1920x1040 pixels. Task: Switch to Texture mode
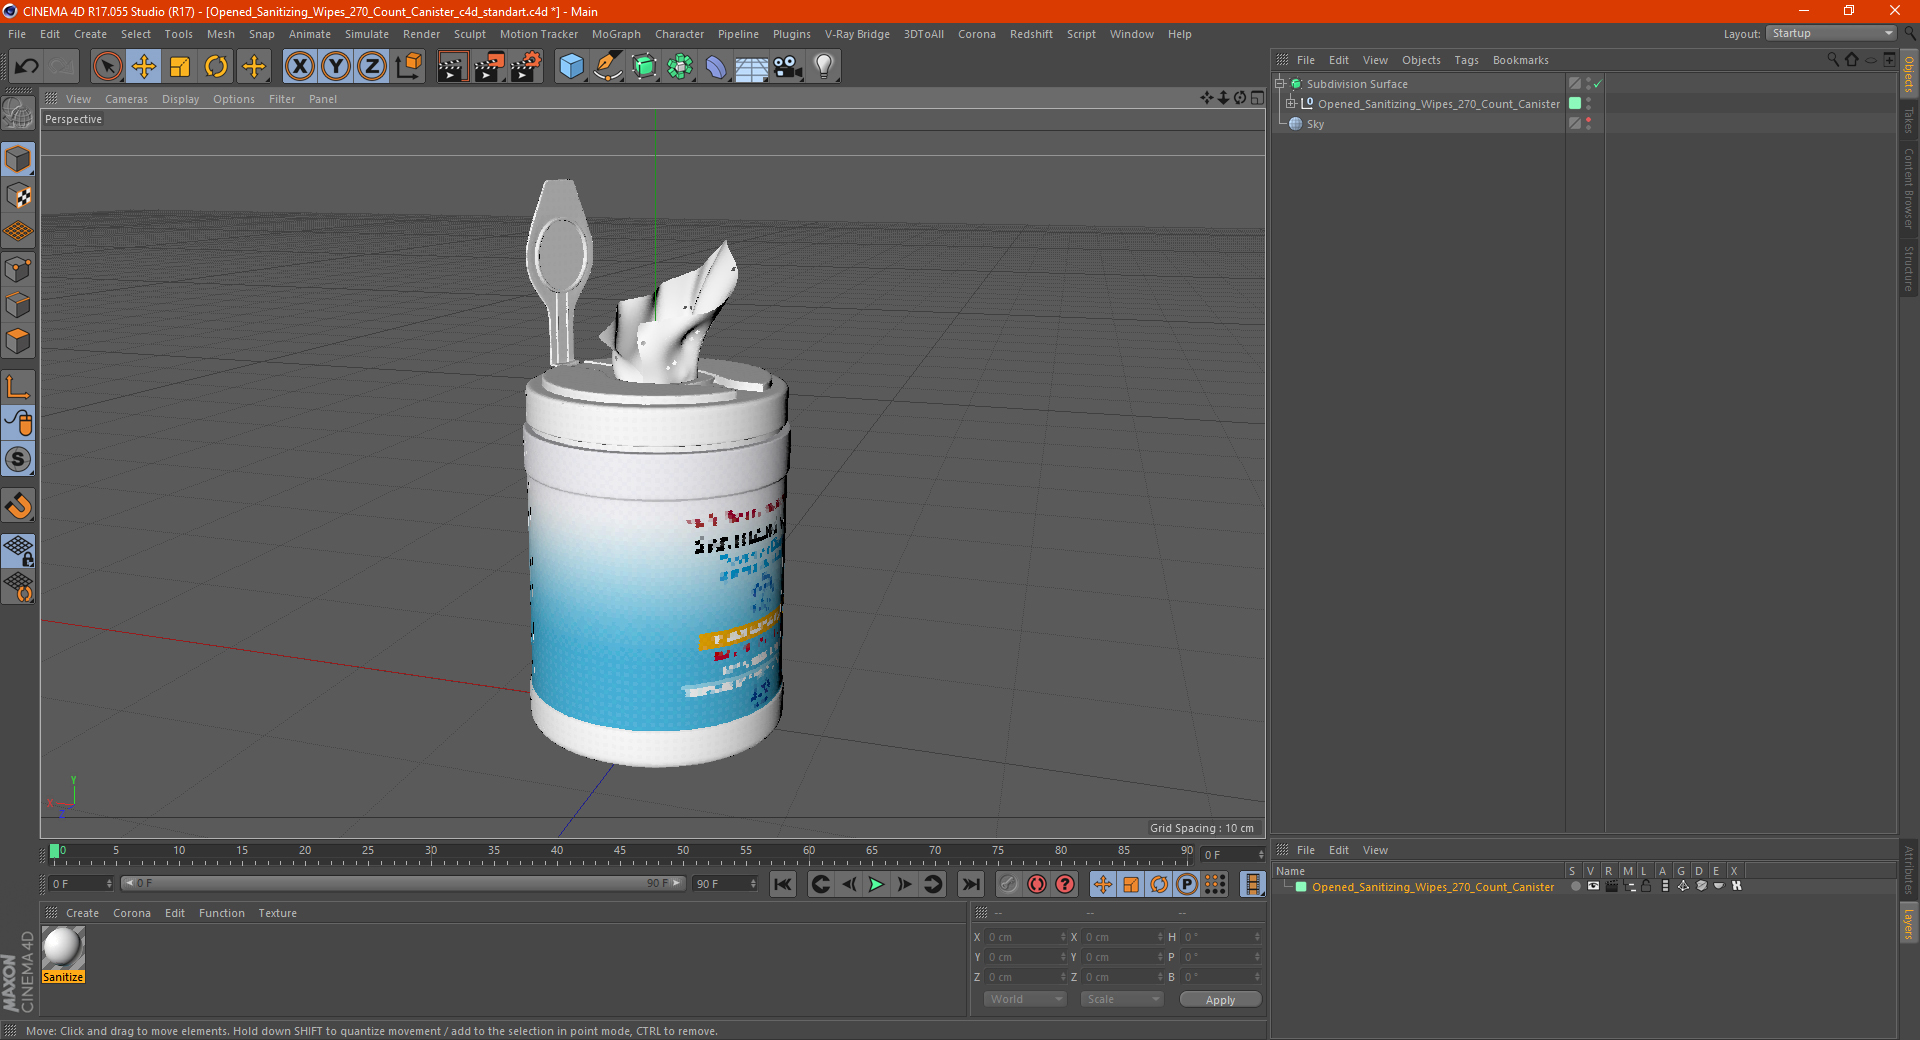pyautogui.click(x=18, y=196)
